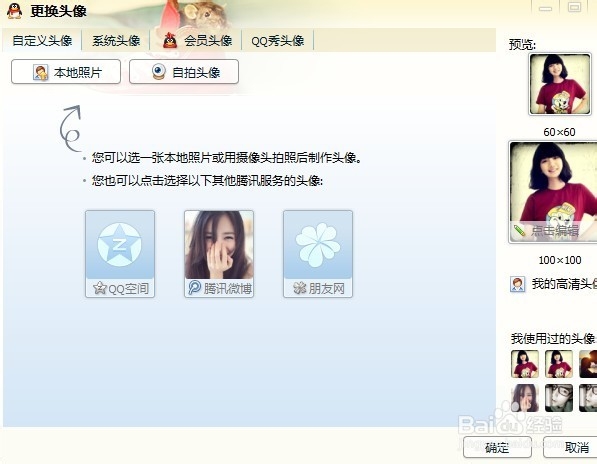Image resolution: width=597 pixels, height=464 pixels.
Task: Click the pencil icon next to 点击编辑
Action: pos(520,230)
